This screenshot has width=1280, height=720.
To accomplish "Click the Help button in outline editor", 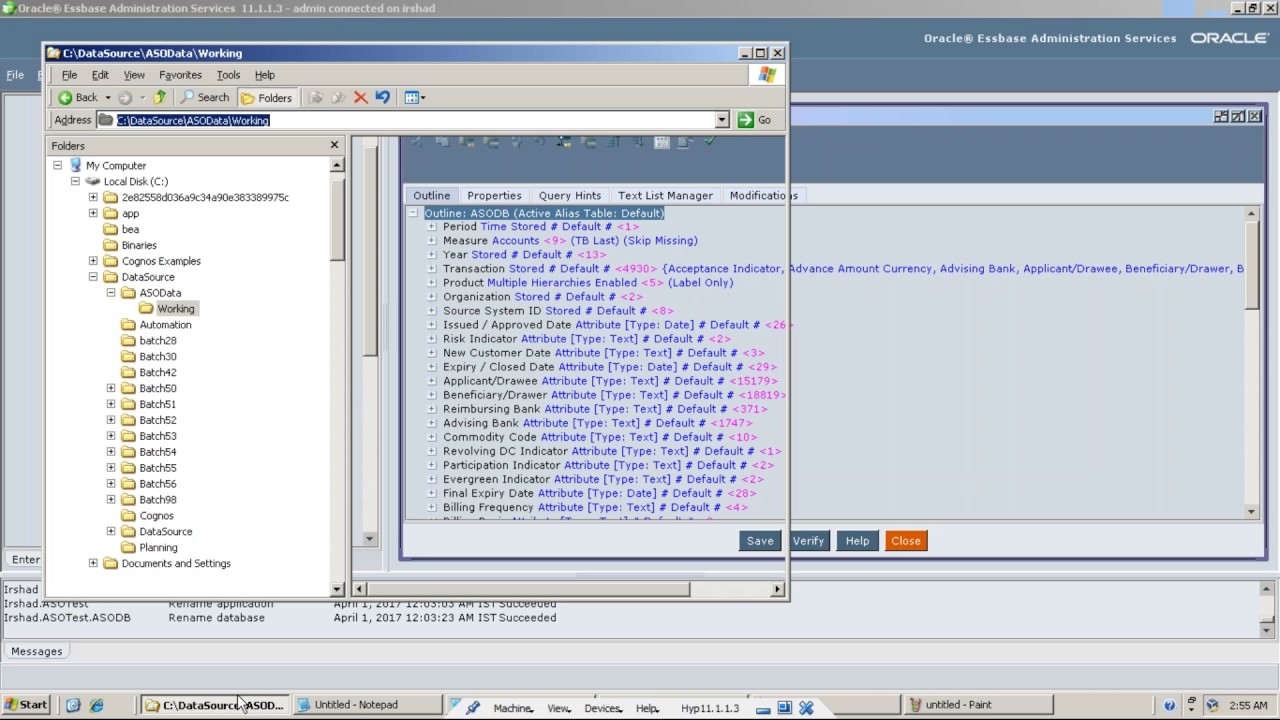I will 857,541.
